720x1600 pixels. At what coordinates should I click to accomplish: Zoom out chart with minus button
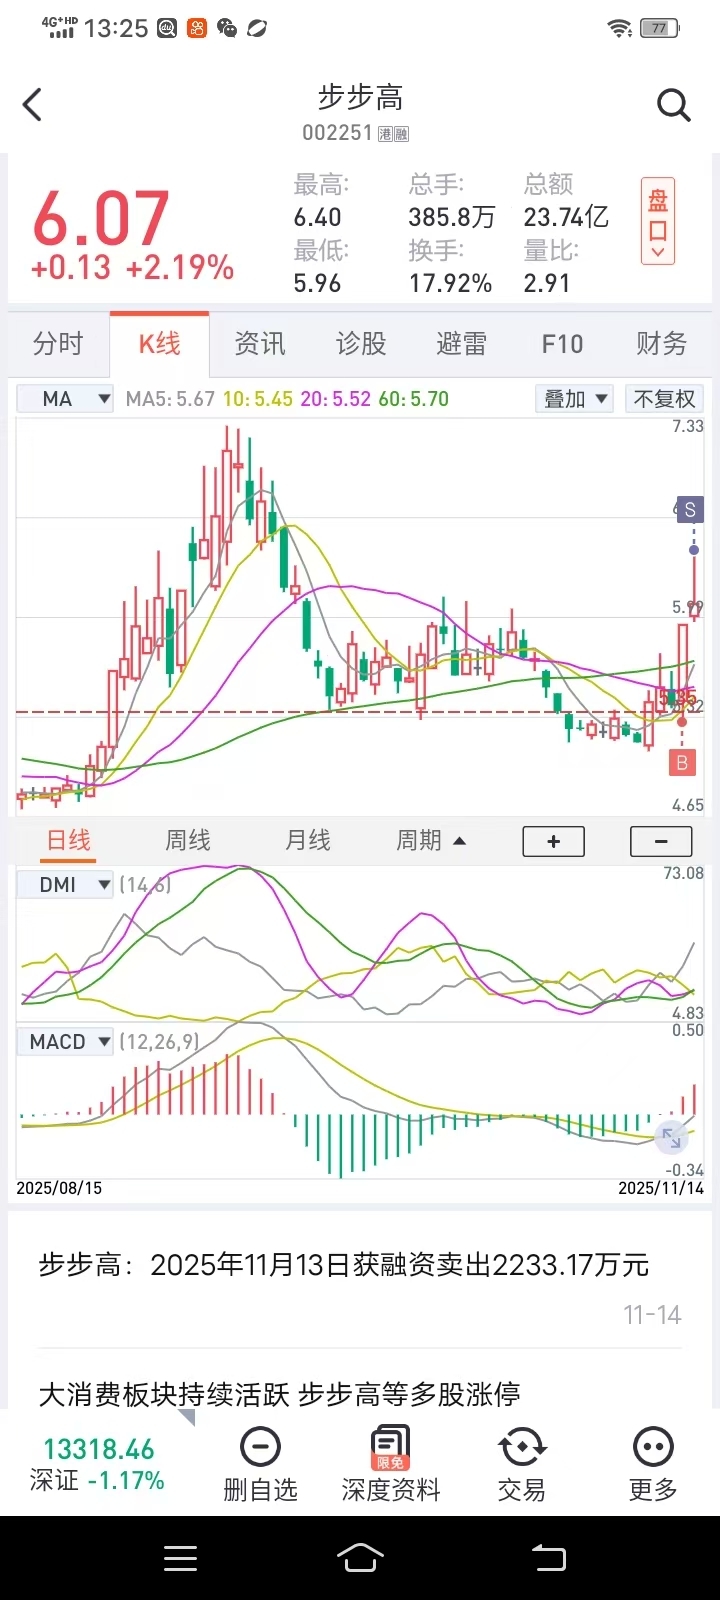(661, 841)
